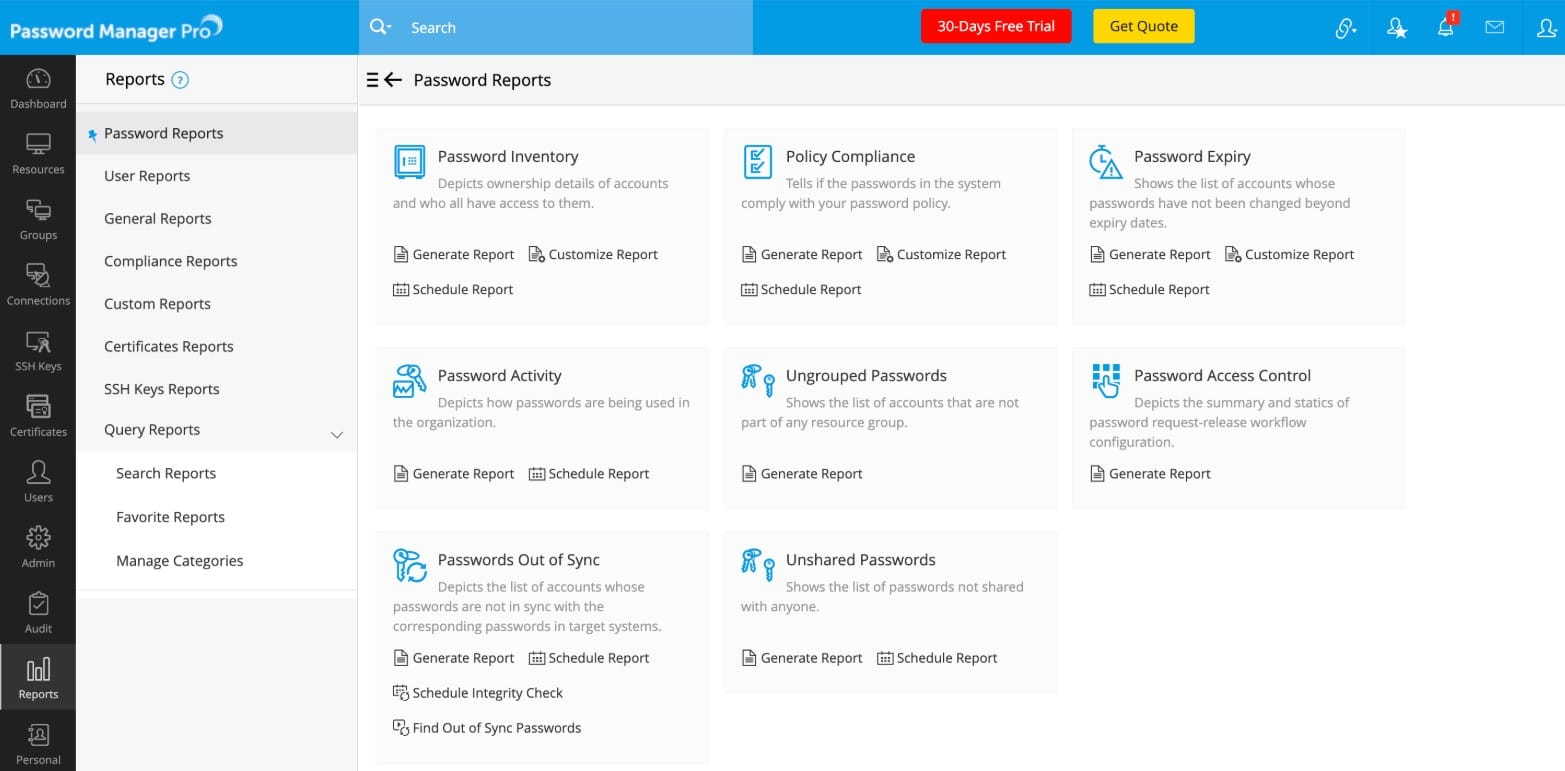This screenshot has width=1565, height=771.
Task: Click the Reports help question icon
Action: [x=180, y=81]
